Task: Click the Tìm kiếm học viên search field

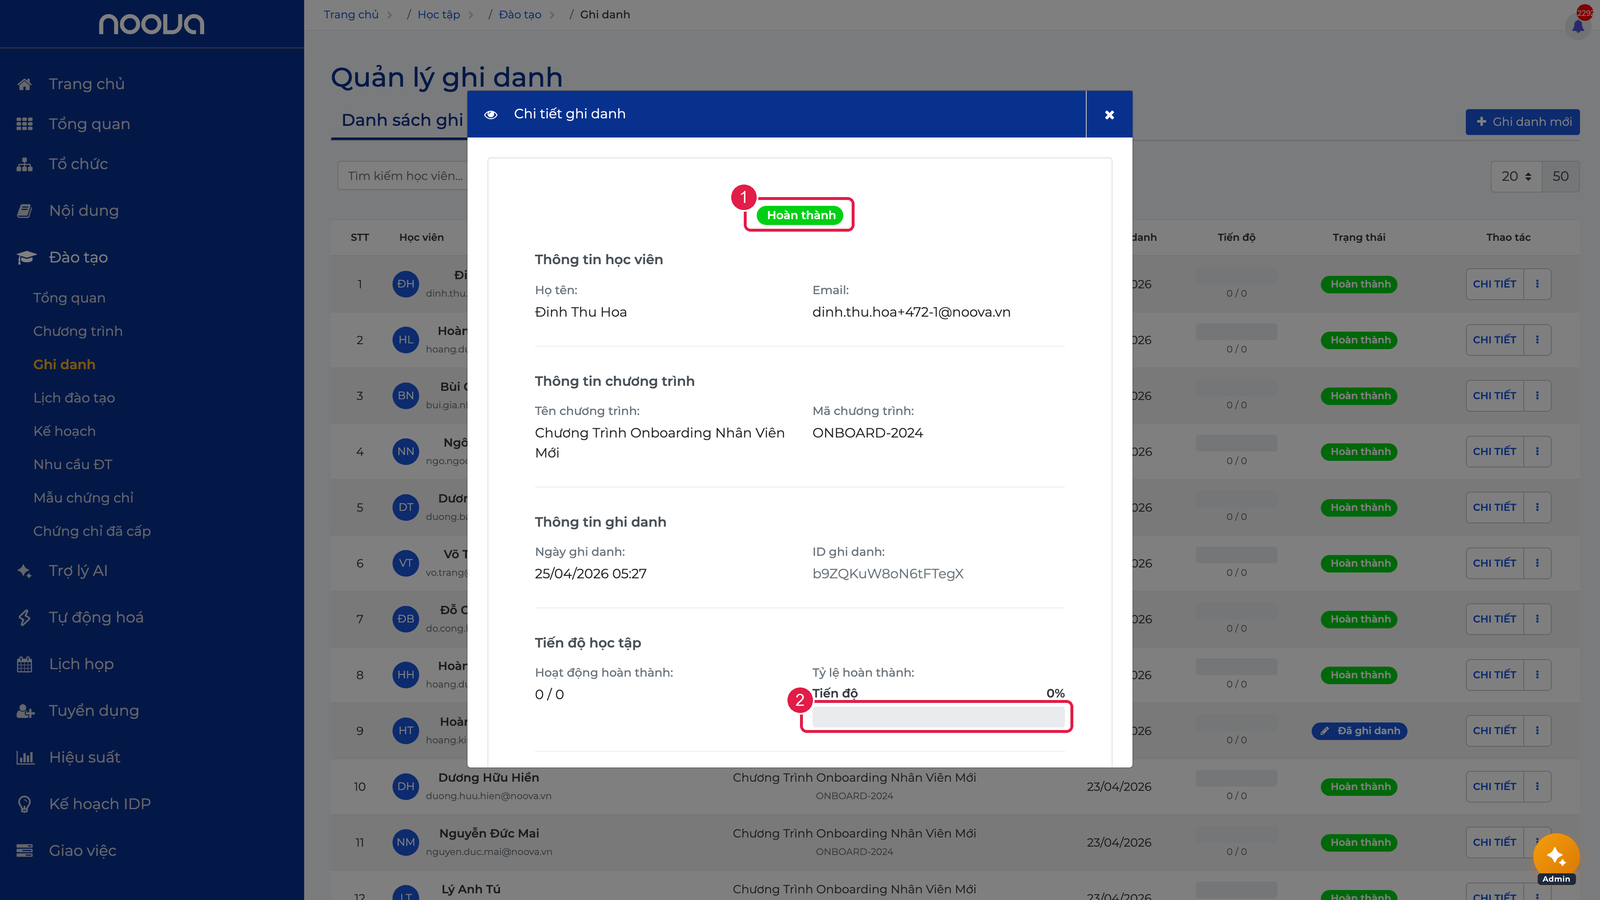Action: (404, 176)
